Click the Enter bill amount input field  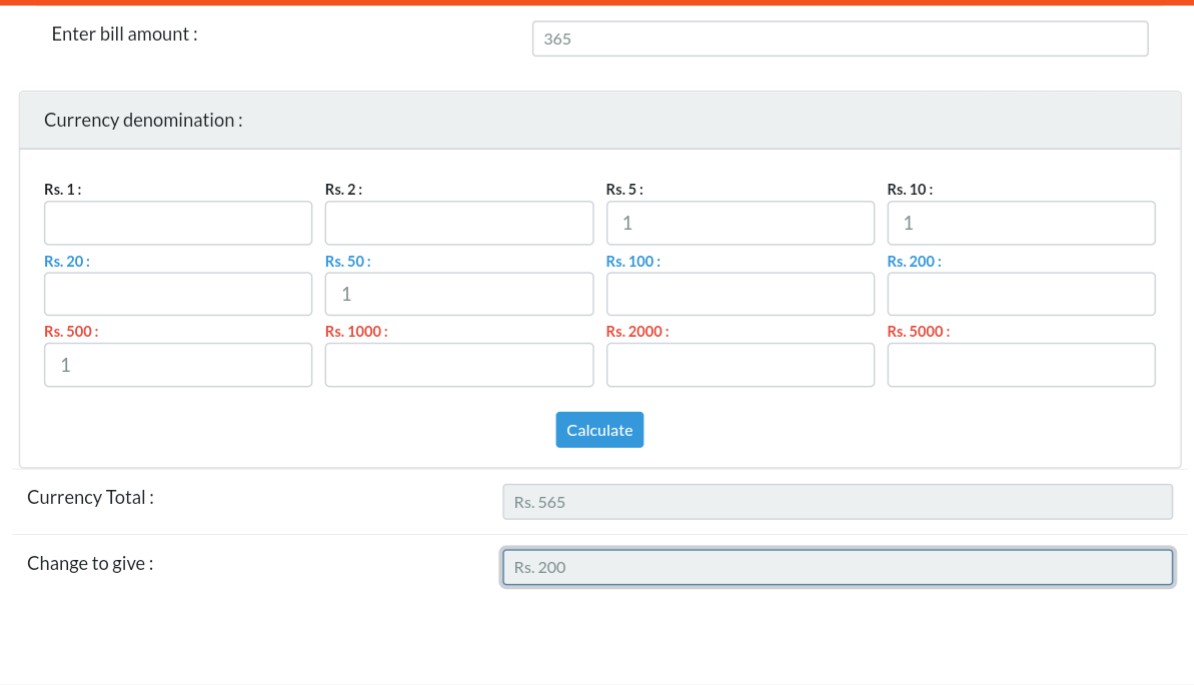tap(840, 39)
